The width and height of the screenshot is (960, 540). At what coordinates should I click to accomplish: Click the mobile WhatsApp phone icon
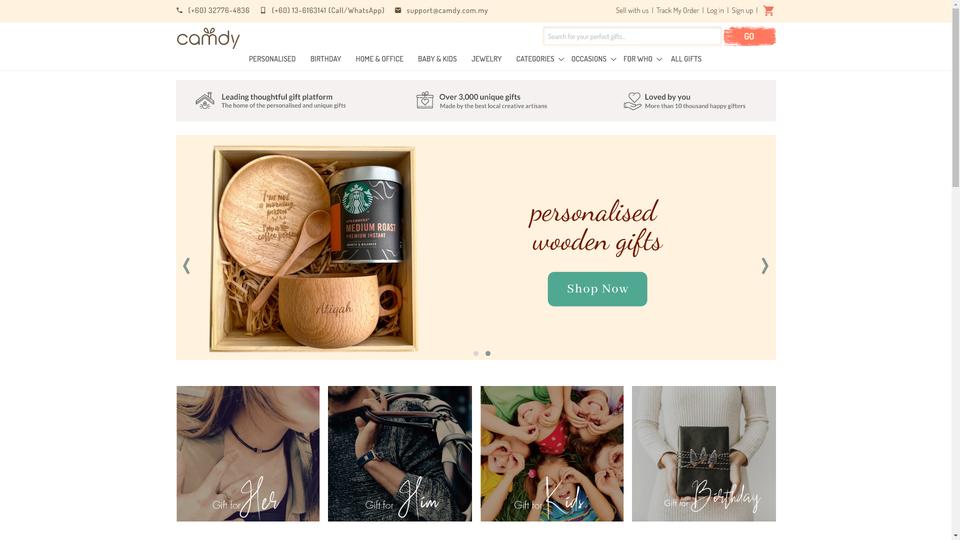[263, 10]
